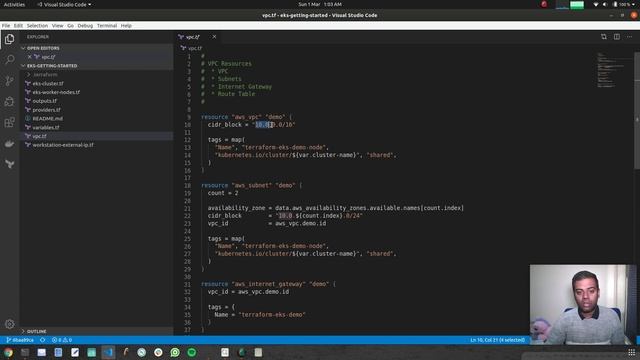The image size is (640, 360).
Task: Open Spotify from the dock
Action: point(192,352)
